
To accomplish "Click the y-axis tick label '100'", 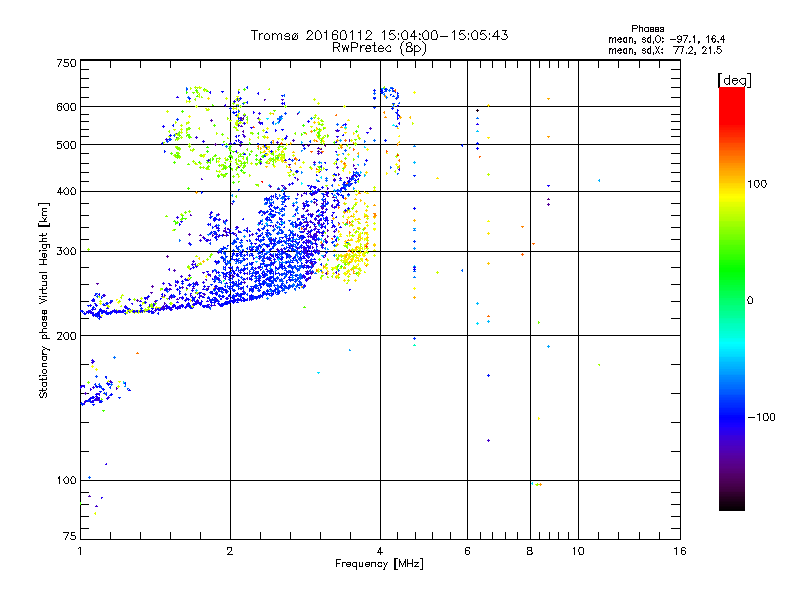I will point(66,481).
